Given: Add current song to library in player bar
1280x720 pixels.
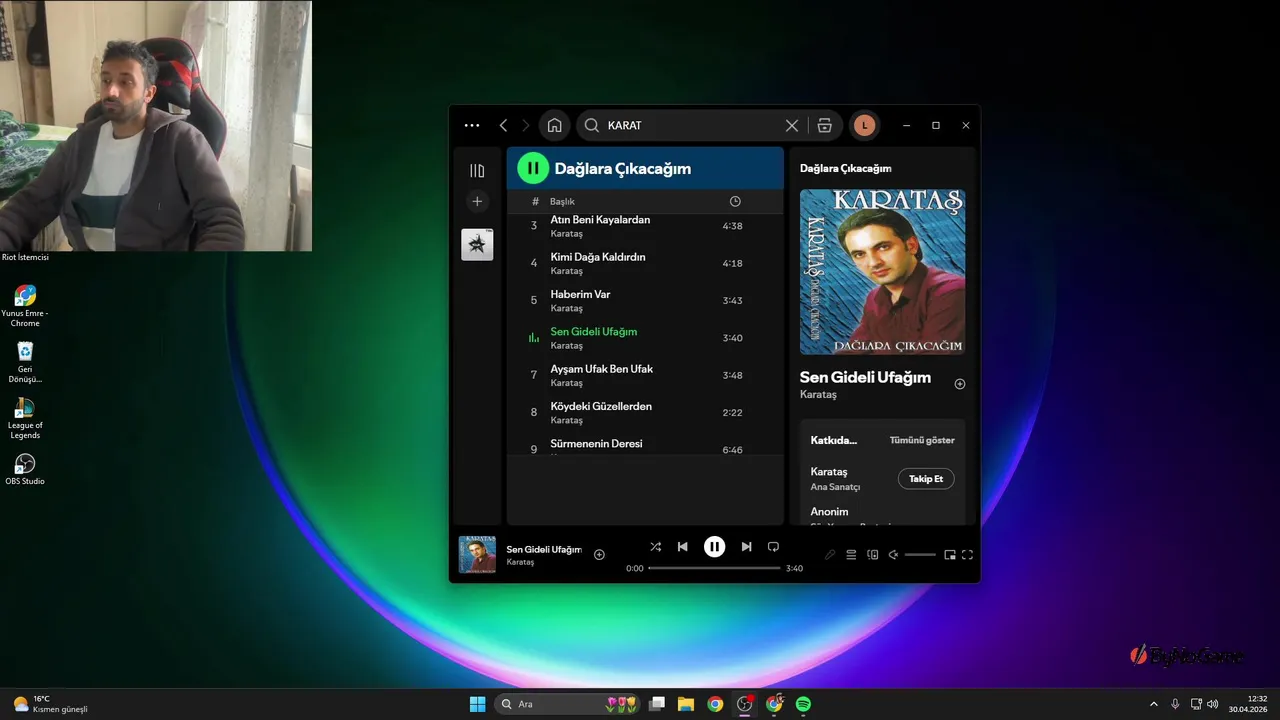Looking at the screenshot, I should tap(599, 555).
